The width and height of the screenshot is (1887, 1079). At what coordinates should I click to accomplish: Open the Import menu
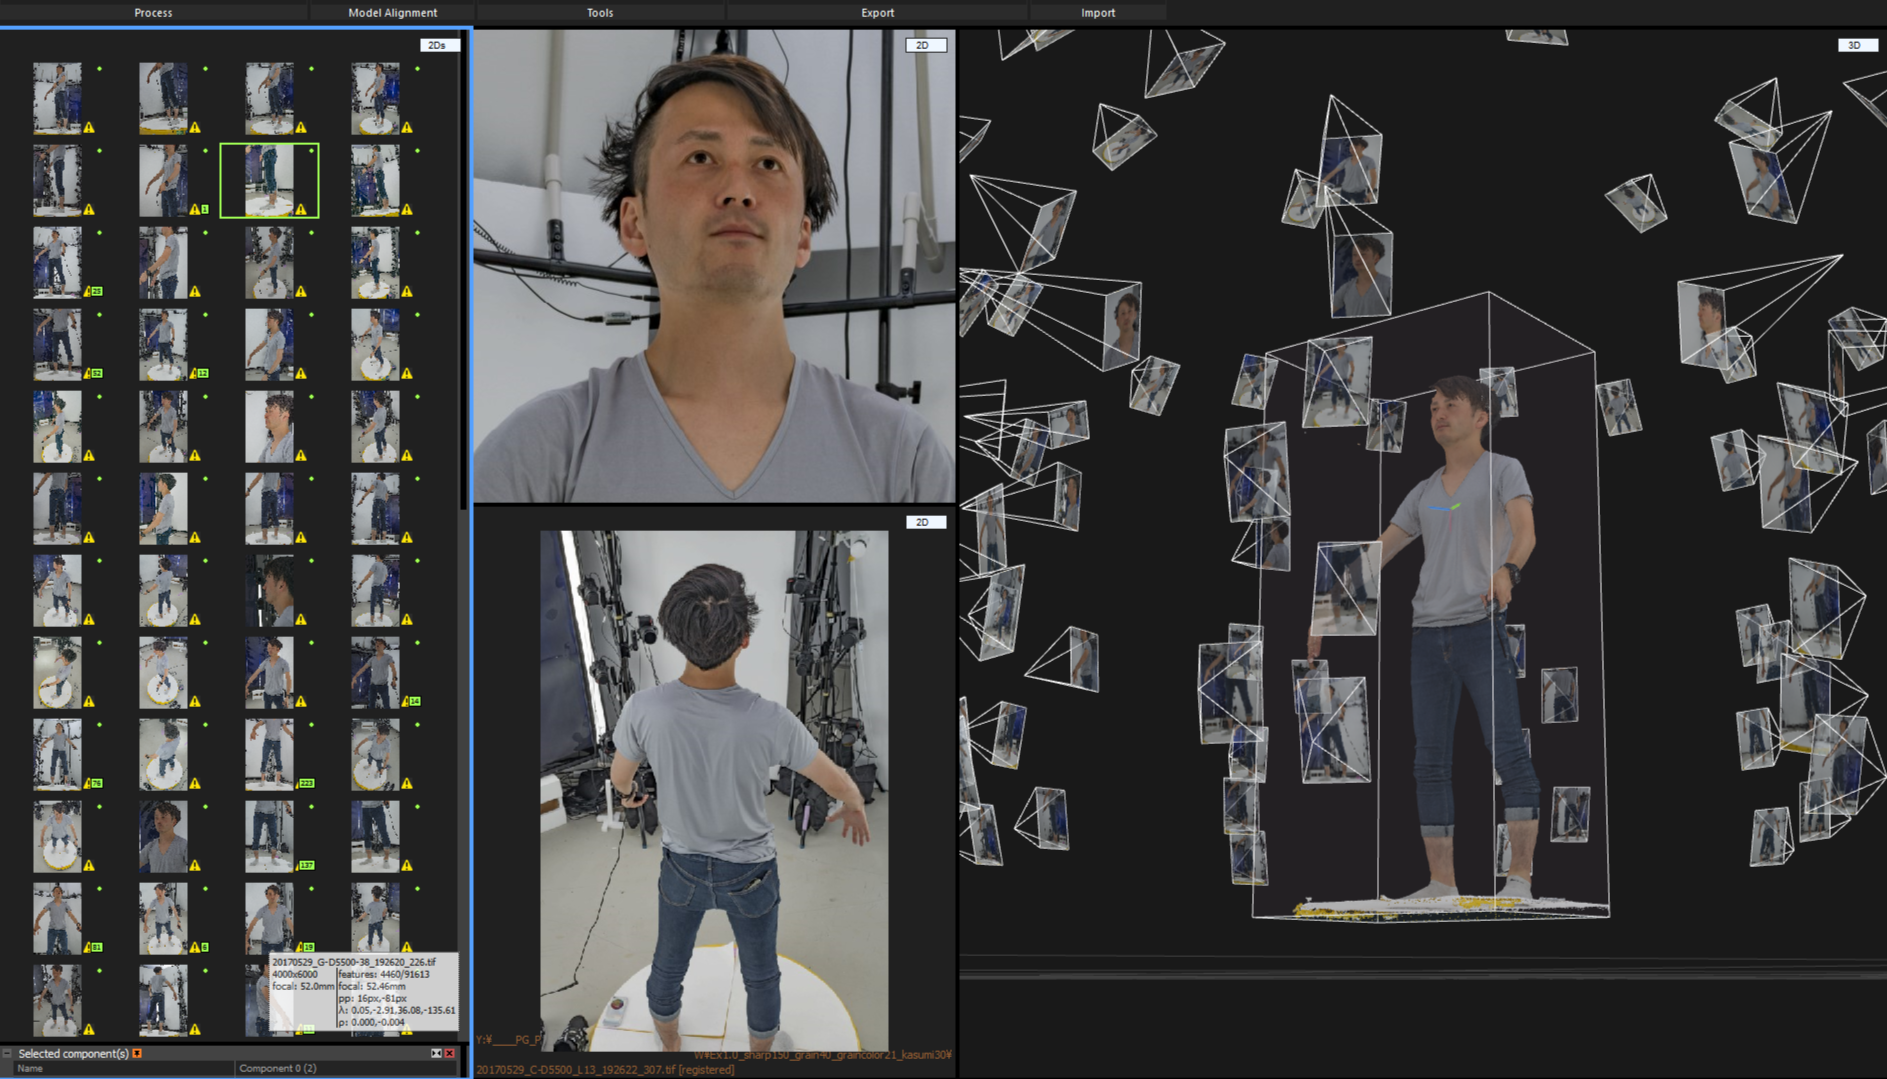(1097, 12)
